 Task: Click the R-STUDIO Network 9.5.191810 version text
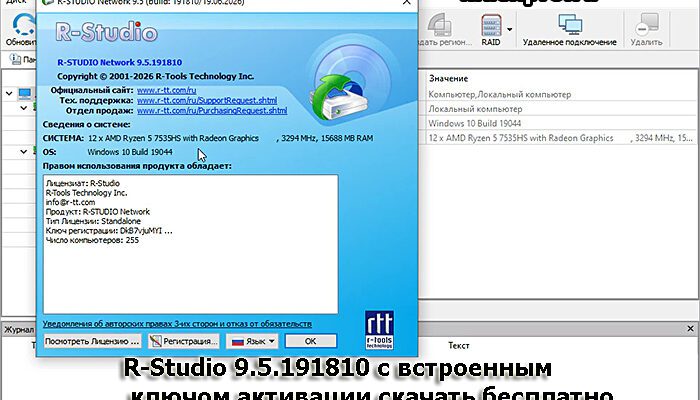coord(120,62)
